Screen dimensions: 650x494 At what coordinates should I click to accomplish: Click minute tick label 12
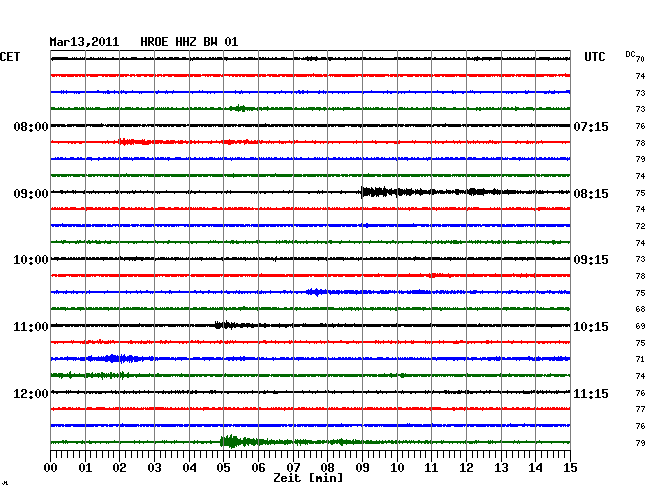(x=466, y=468)
